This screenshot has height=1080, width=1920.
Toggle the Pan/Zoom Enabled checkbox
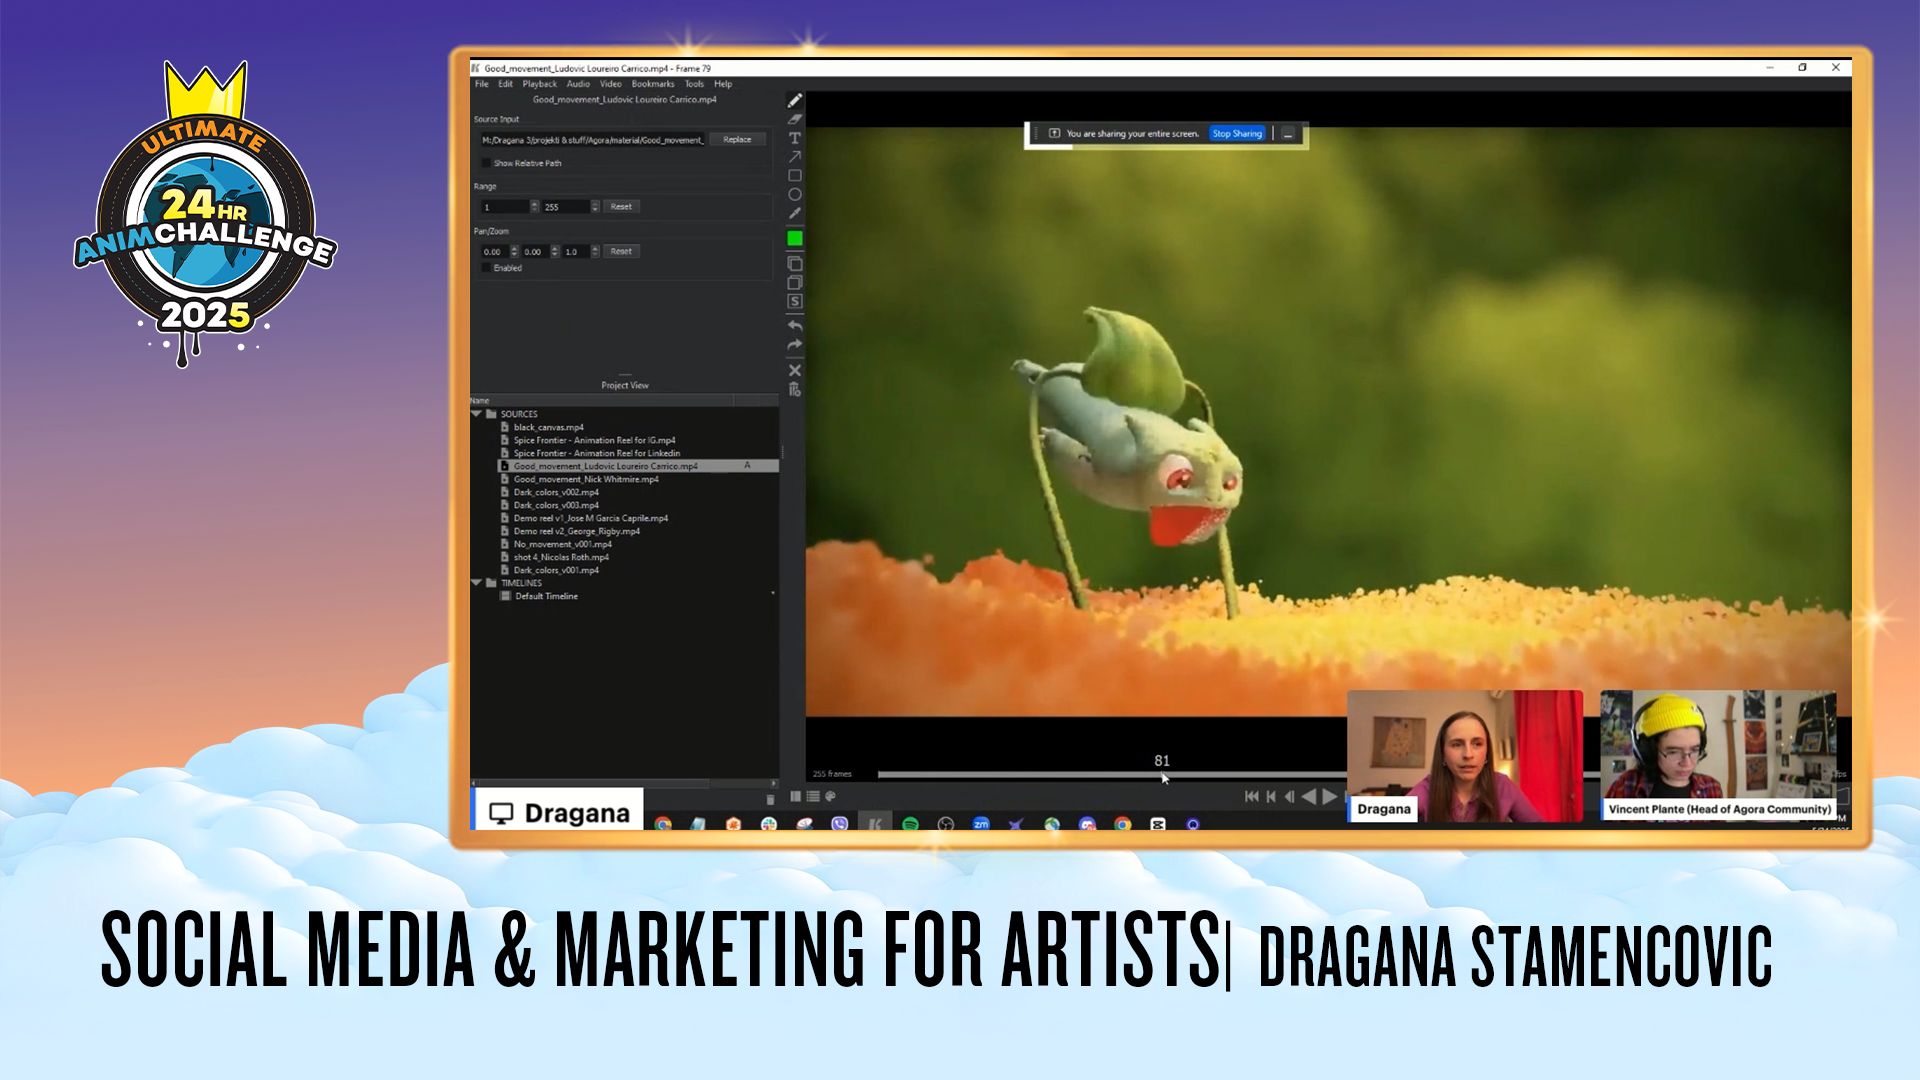point(487,268)
